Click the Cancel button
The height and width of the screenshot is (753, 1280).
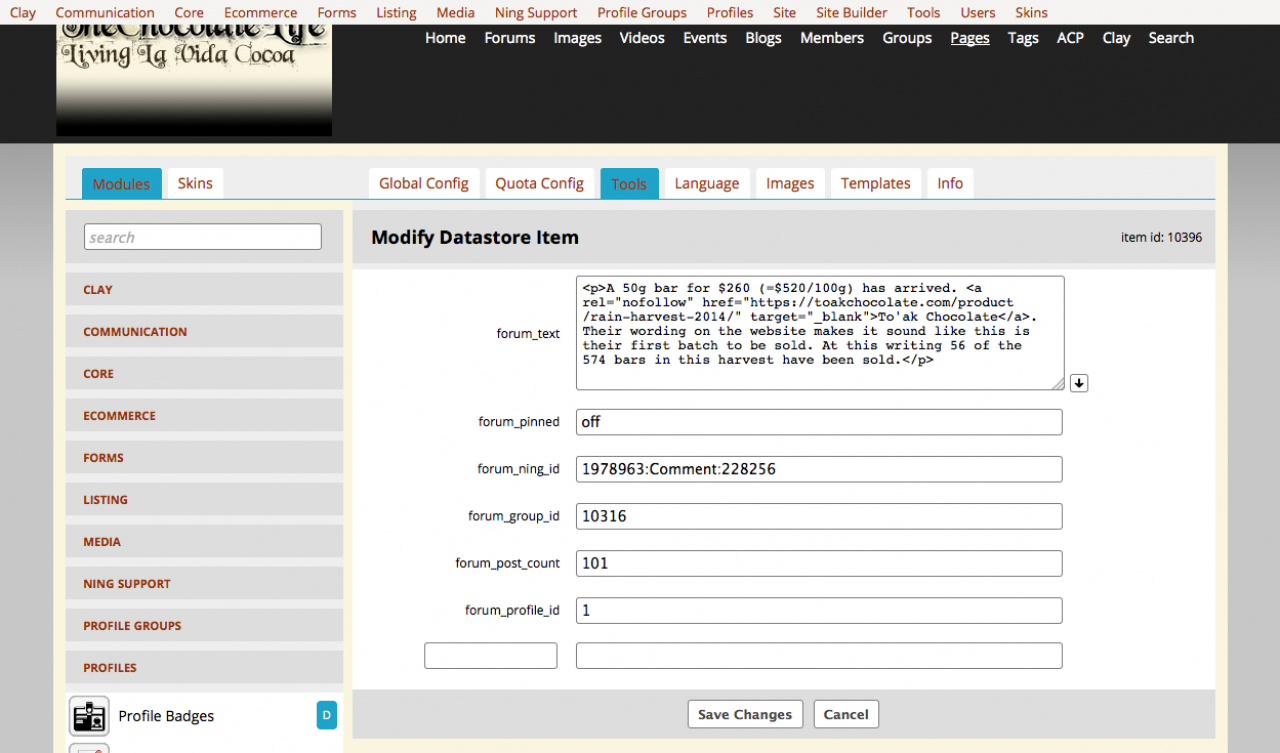point(846,714)
